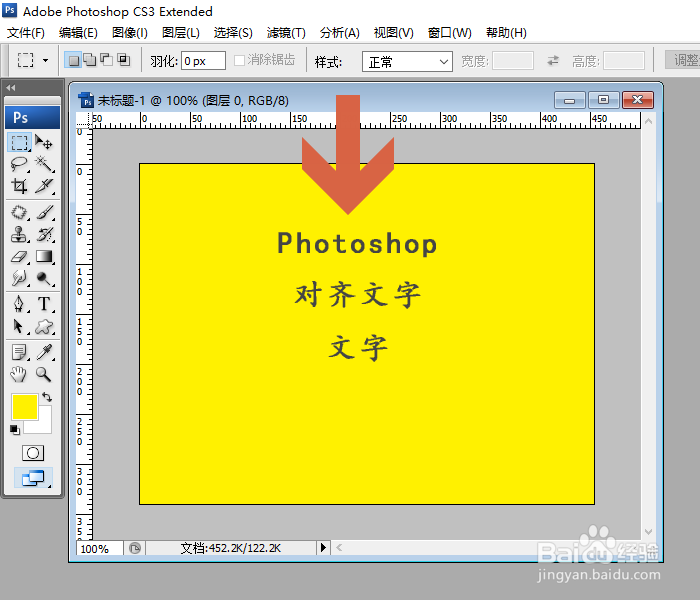Open the 帮助(H) menu

tap(506, 33)
